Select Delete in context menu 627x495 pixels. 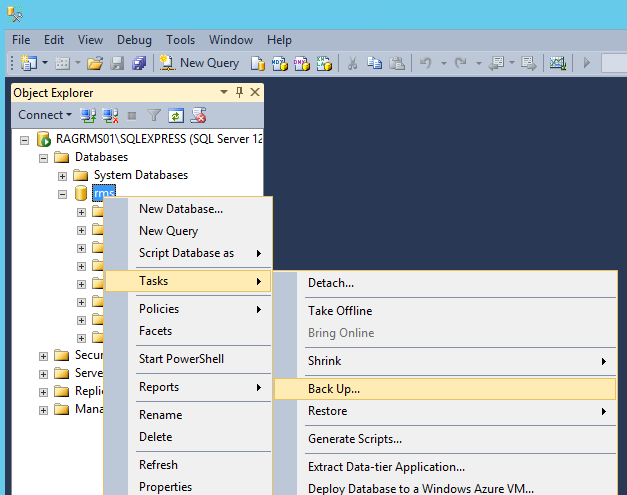tap(188, 437)
